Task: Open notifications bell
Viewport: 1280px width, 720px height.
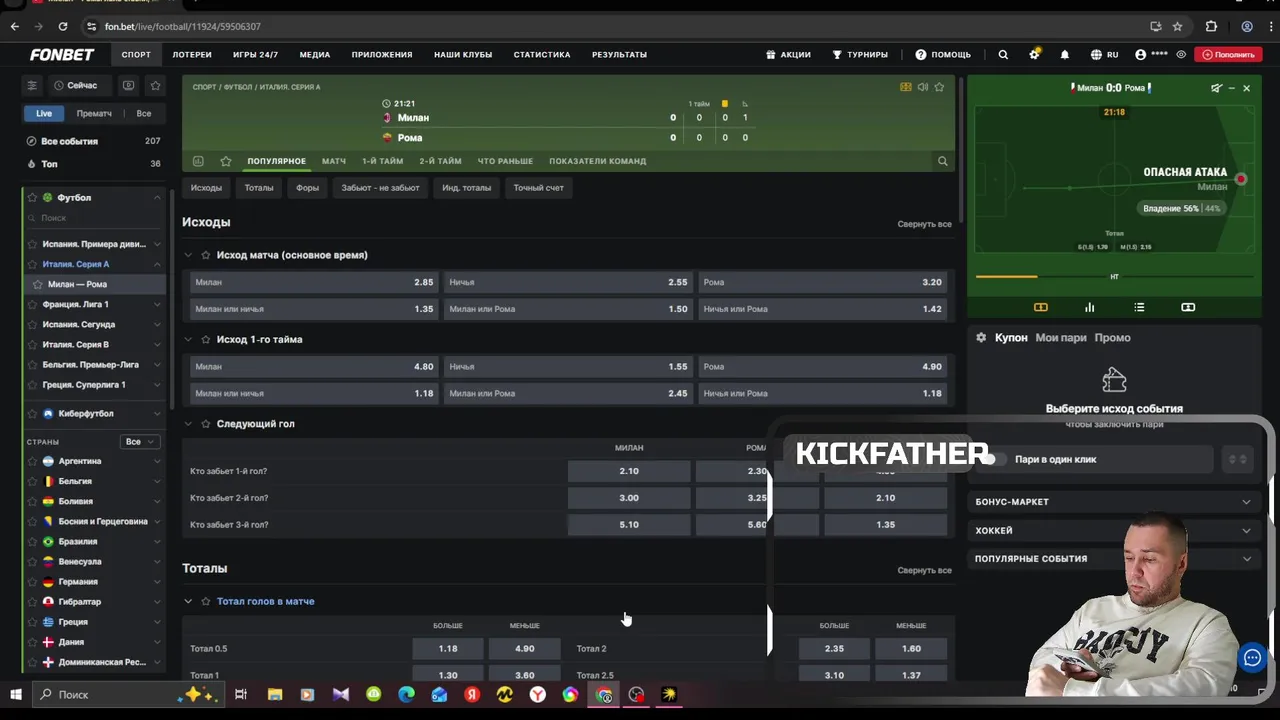Action: pos(1065,55)
